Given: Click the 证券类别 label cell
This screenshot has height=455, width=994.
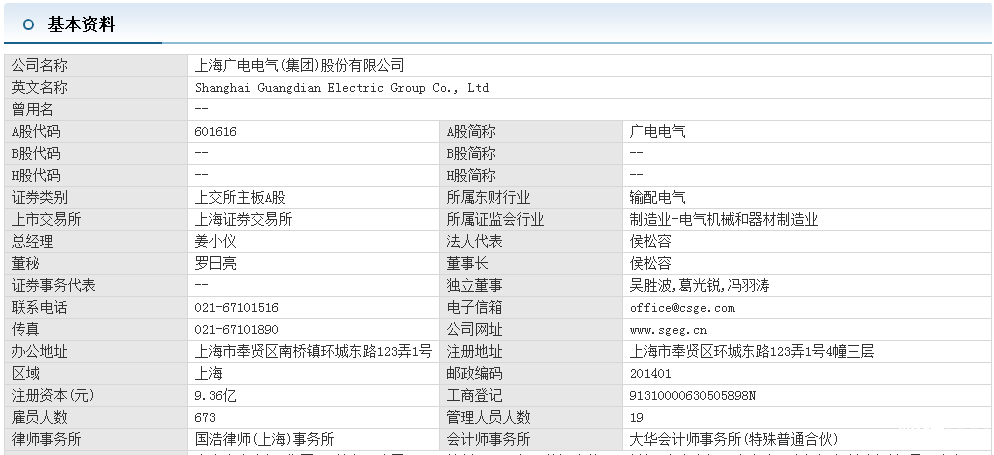Looking at the screenshot, I should click(96, 198).
